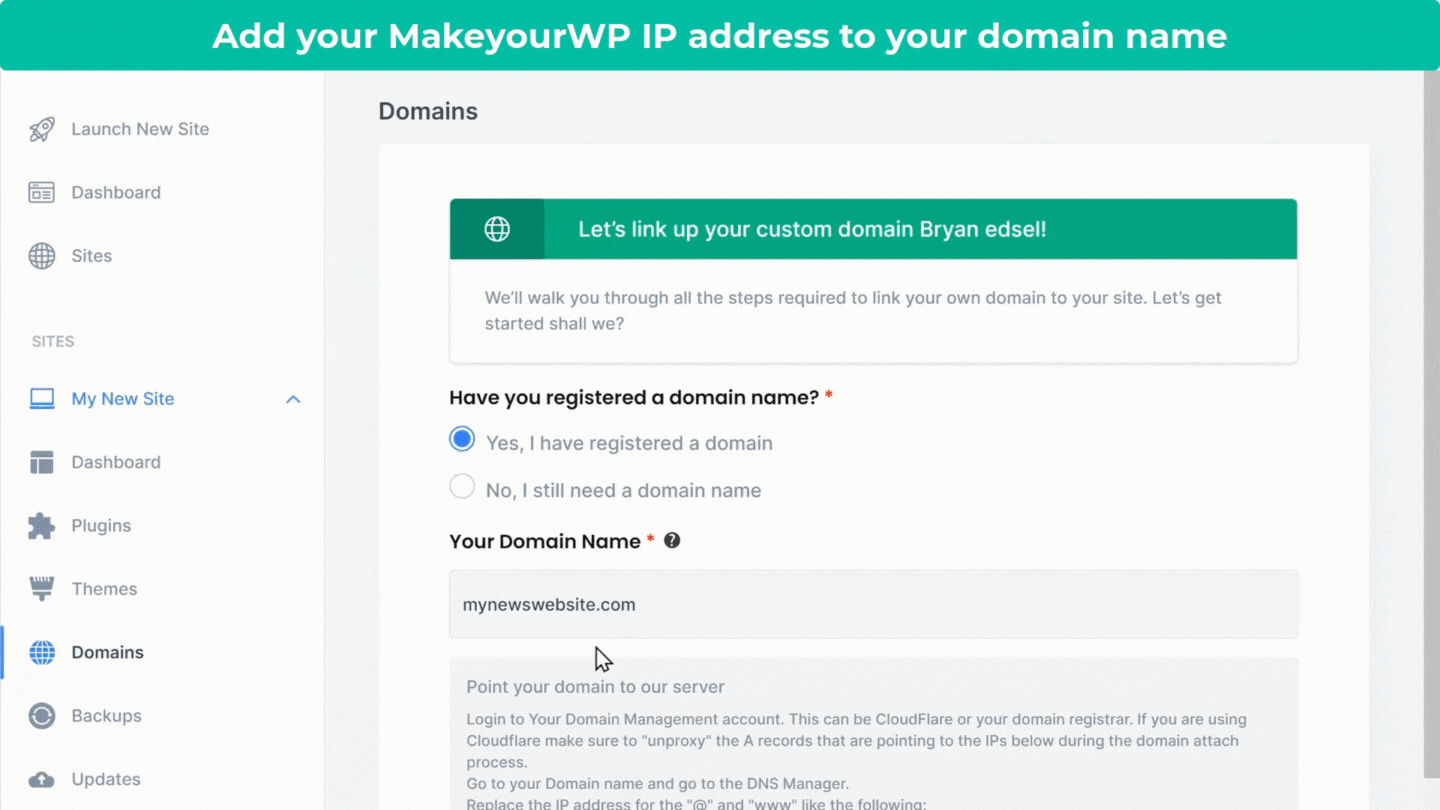Select the Plugins puzzle piece icon
The image size is (1440, 810).
[42, 526]
